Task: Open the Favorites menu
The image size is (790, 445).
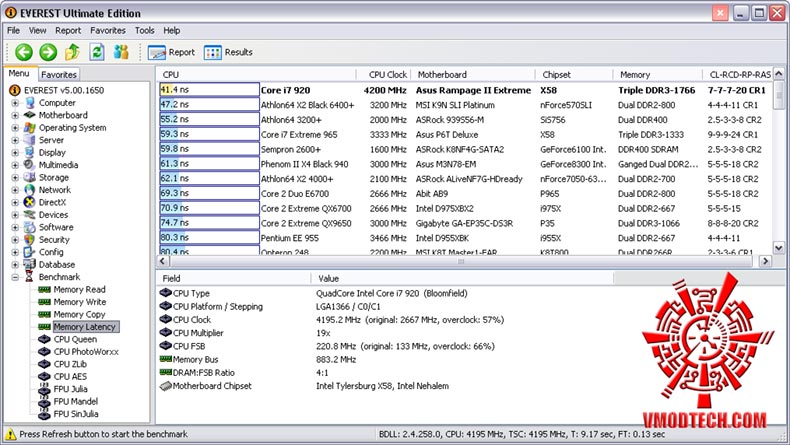Action: [x=108, y=31]
